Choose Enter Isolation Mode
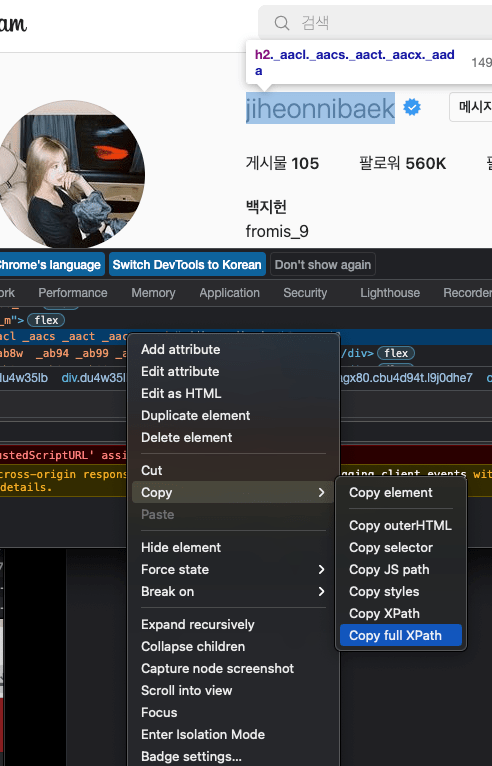This screenshot has height=766, width=492. coord(234,734)
